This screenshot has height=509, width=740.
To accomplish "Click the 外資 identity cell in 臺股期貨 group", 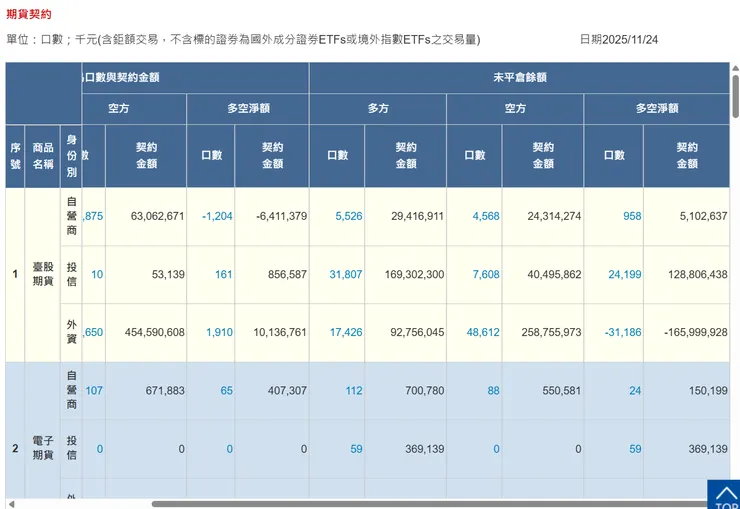I will coord(71,332).
